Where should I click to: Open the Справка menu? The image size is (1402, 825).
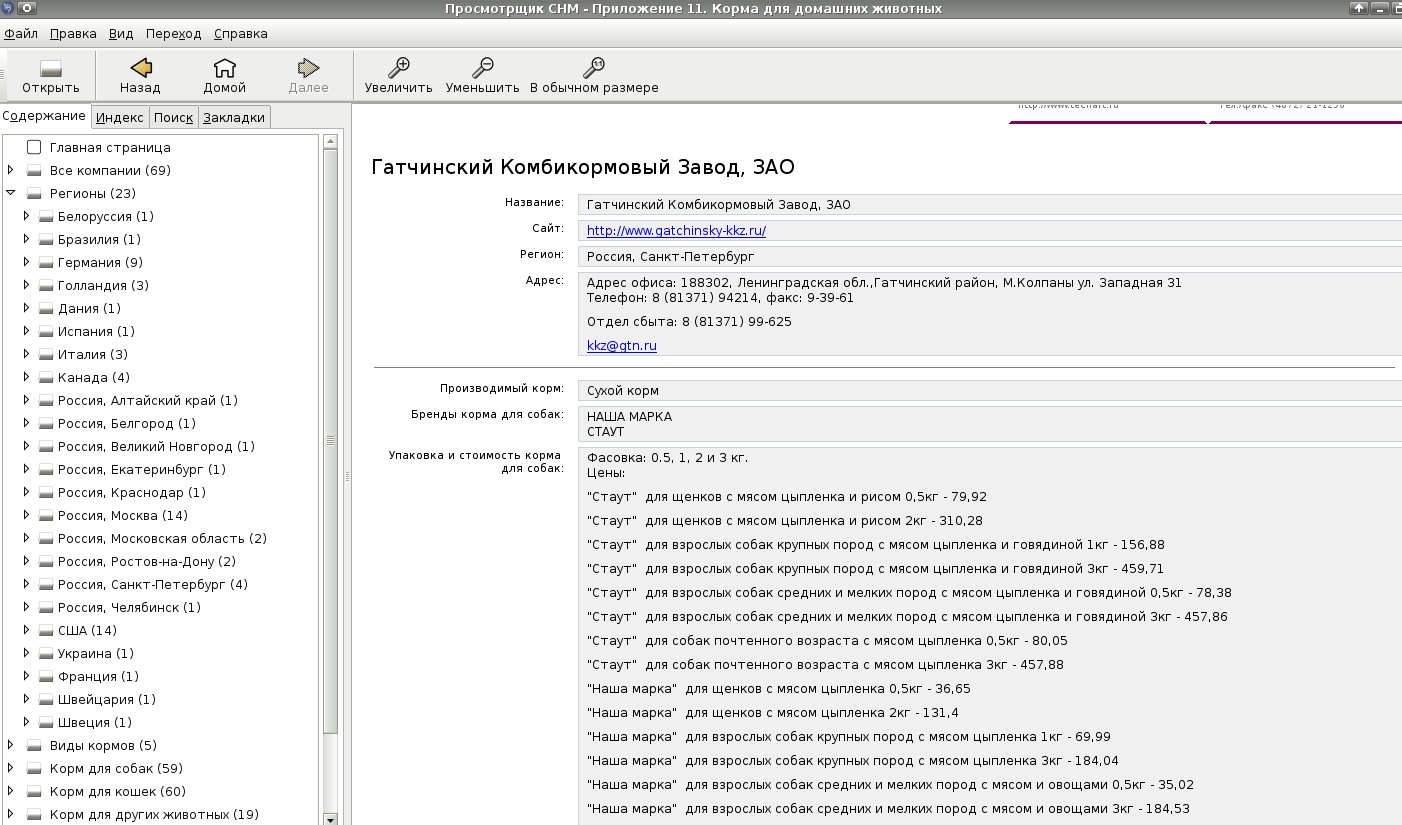click(241, 33)
